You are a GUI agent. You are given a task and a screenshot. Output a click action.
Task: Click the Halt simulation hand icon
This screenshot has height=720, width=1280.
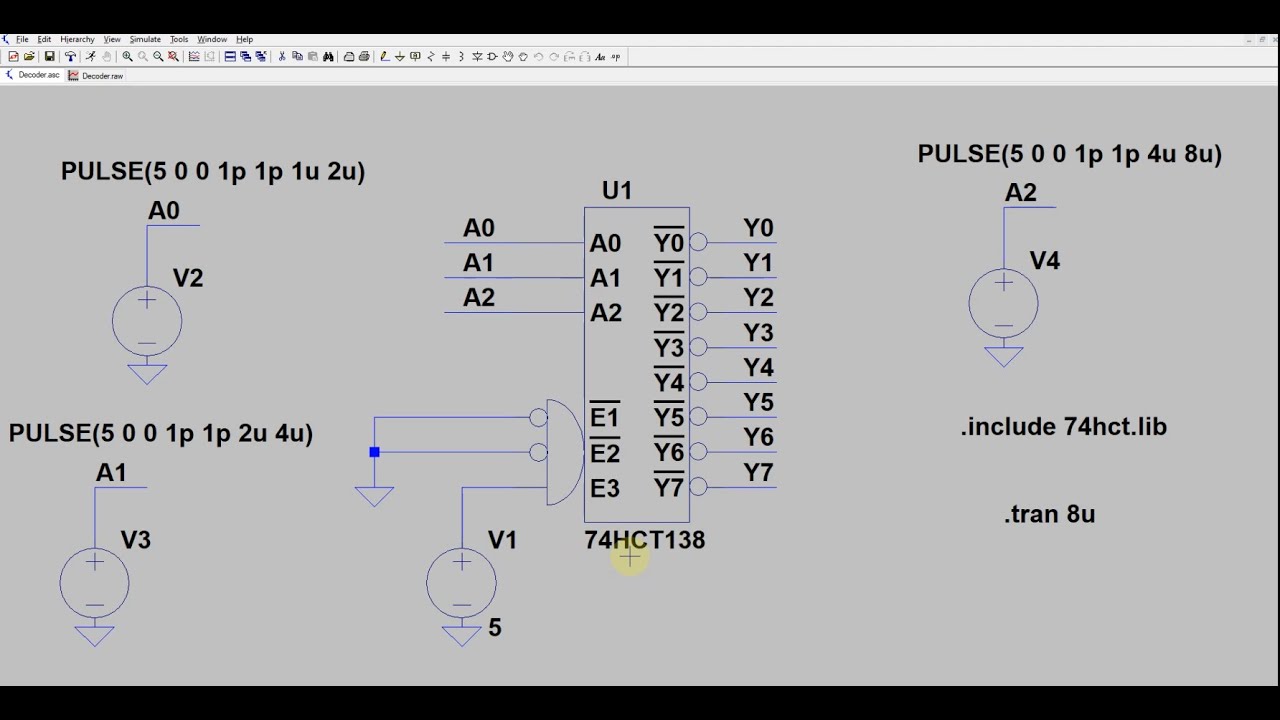(106, 57)
